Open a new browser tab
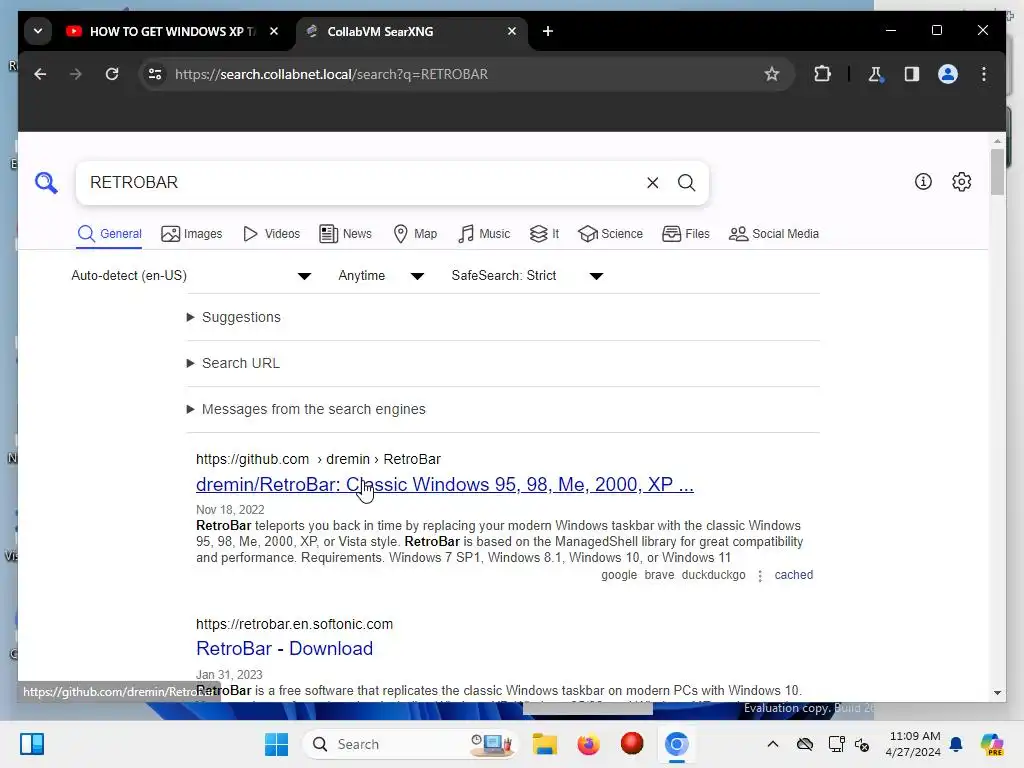 548,31
